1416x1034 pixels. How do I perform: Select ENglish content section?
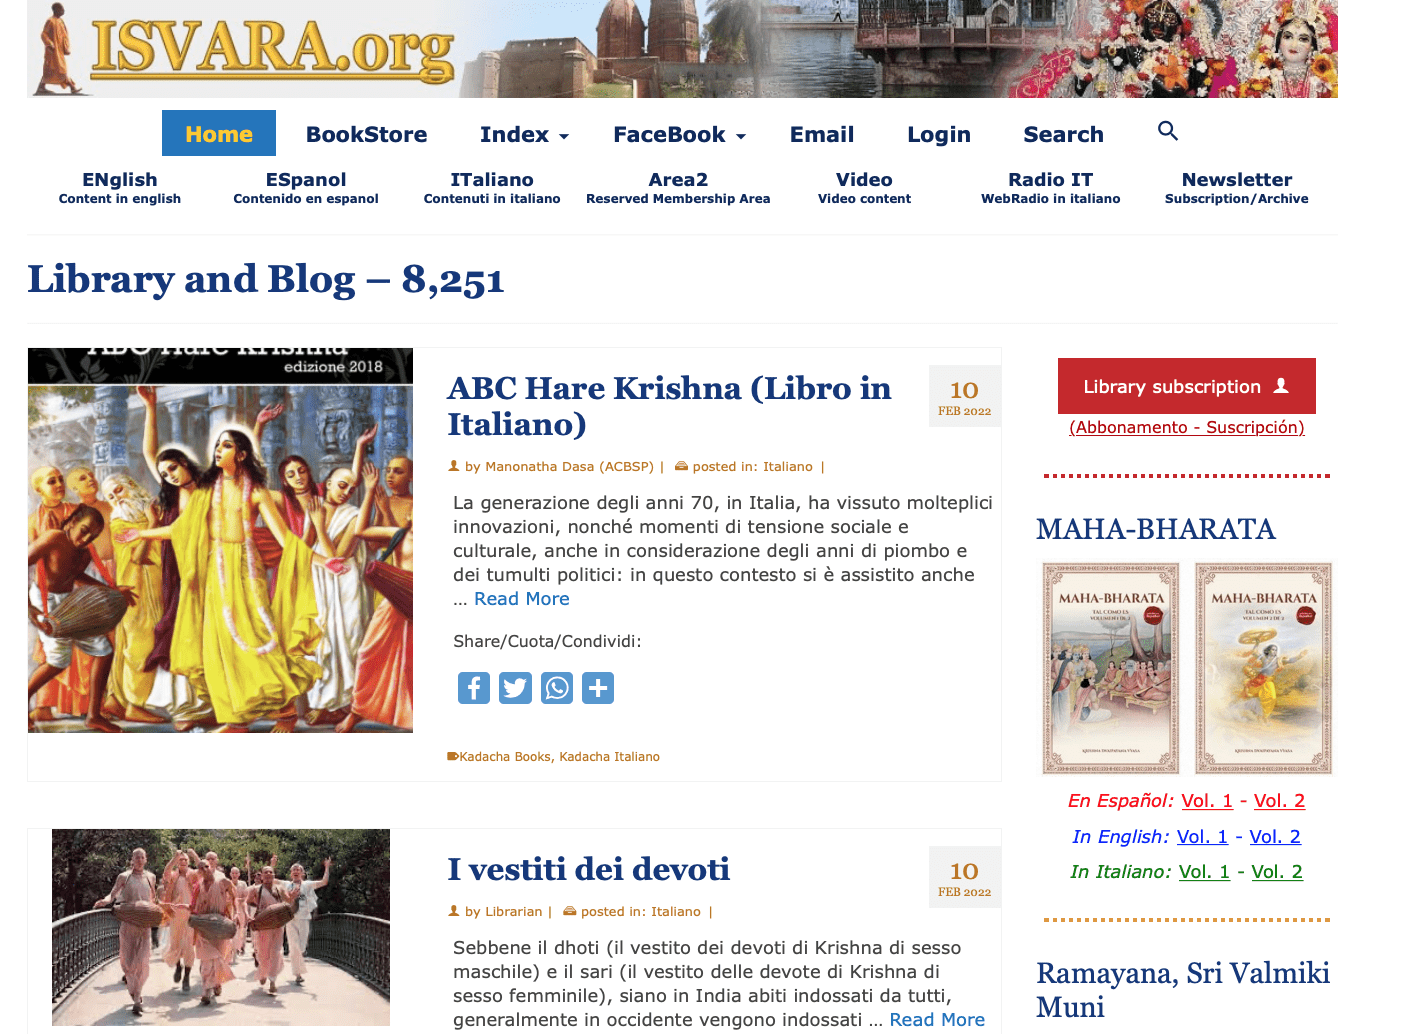click(120, 187)
